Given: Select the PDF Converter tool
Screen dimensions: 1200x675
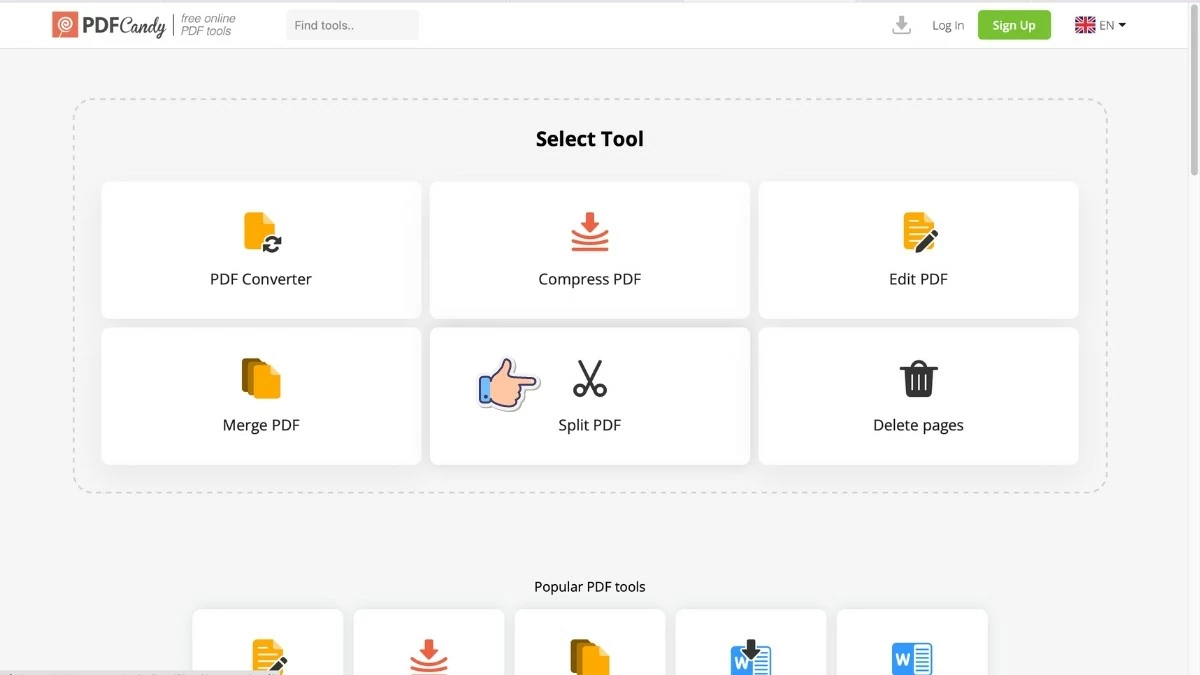Looking at the screenshot, I should [x=260, y=249].
